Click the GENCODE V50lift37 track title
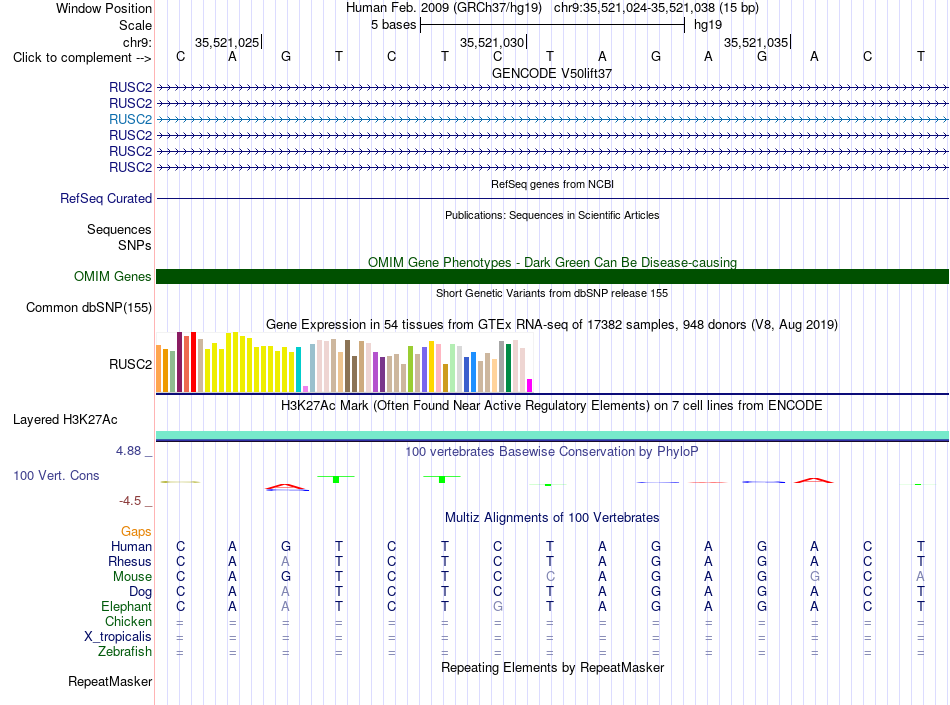The height and width of the screenshot is (705, 950). tap(552, 73)
